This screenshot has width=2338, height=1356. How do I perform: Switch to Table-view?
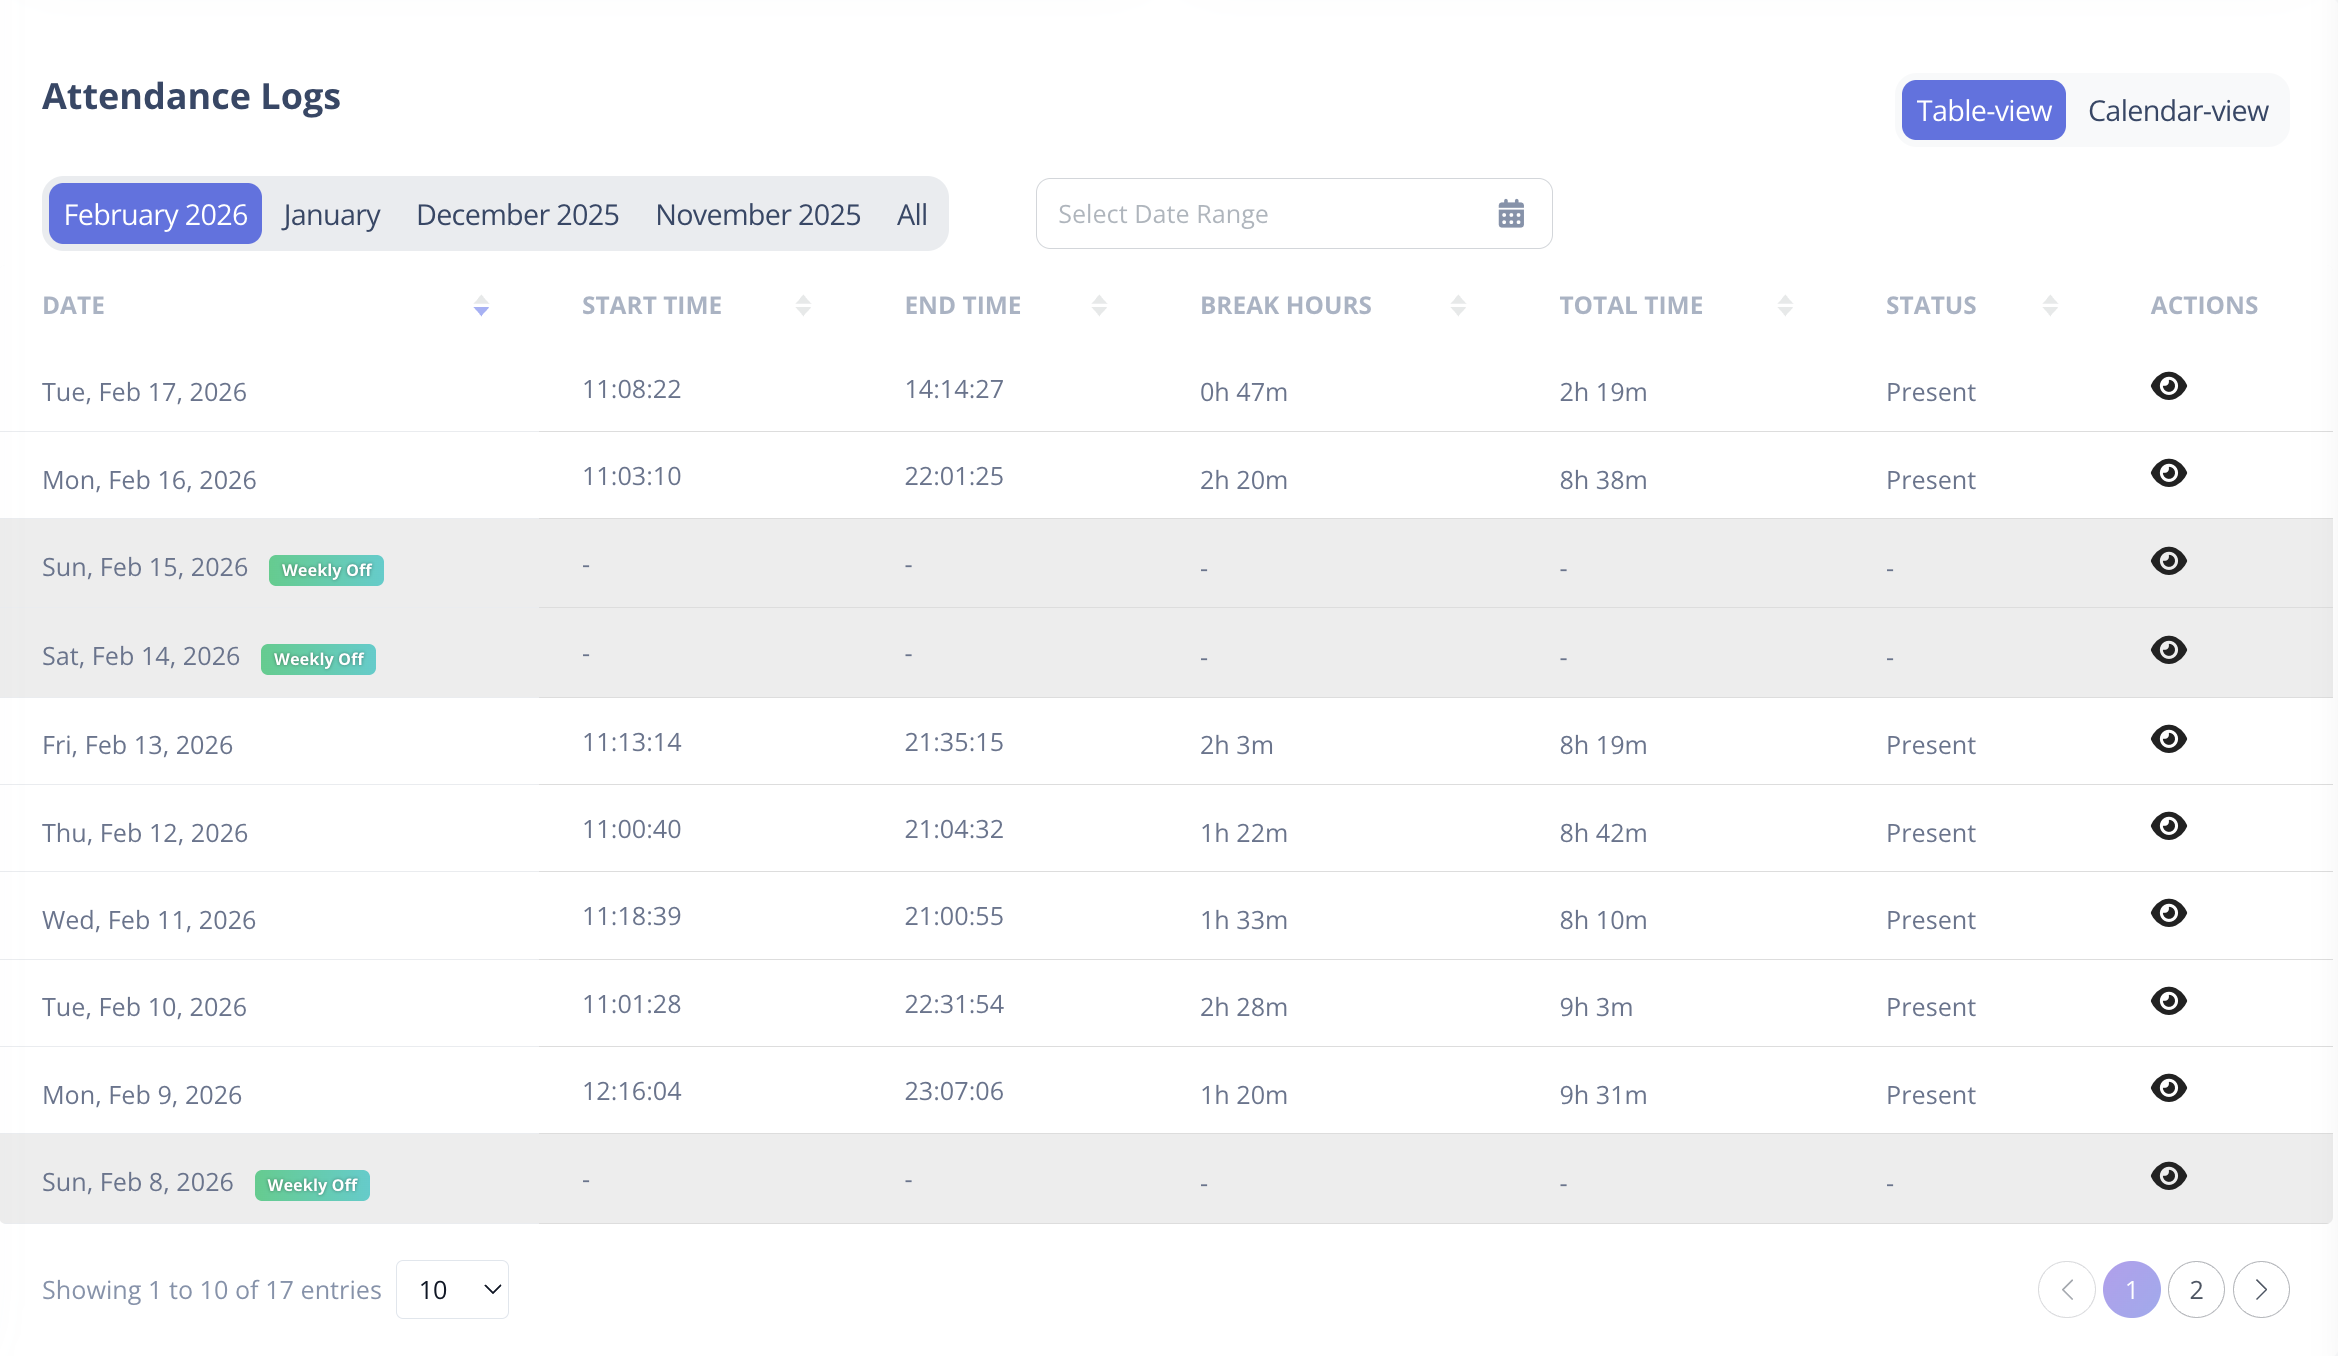[x=1983, y=110]
